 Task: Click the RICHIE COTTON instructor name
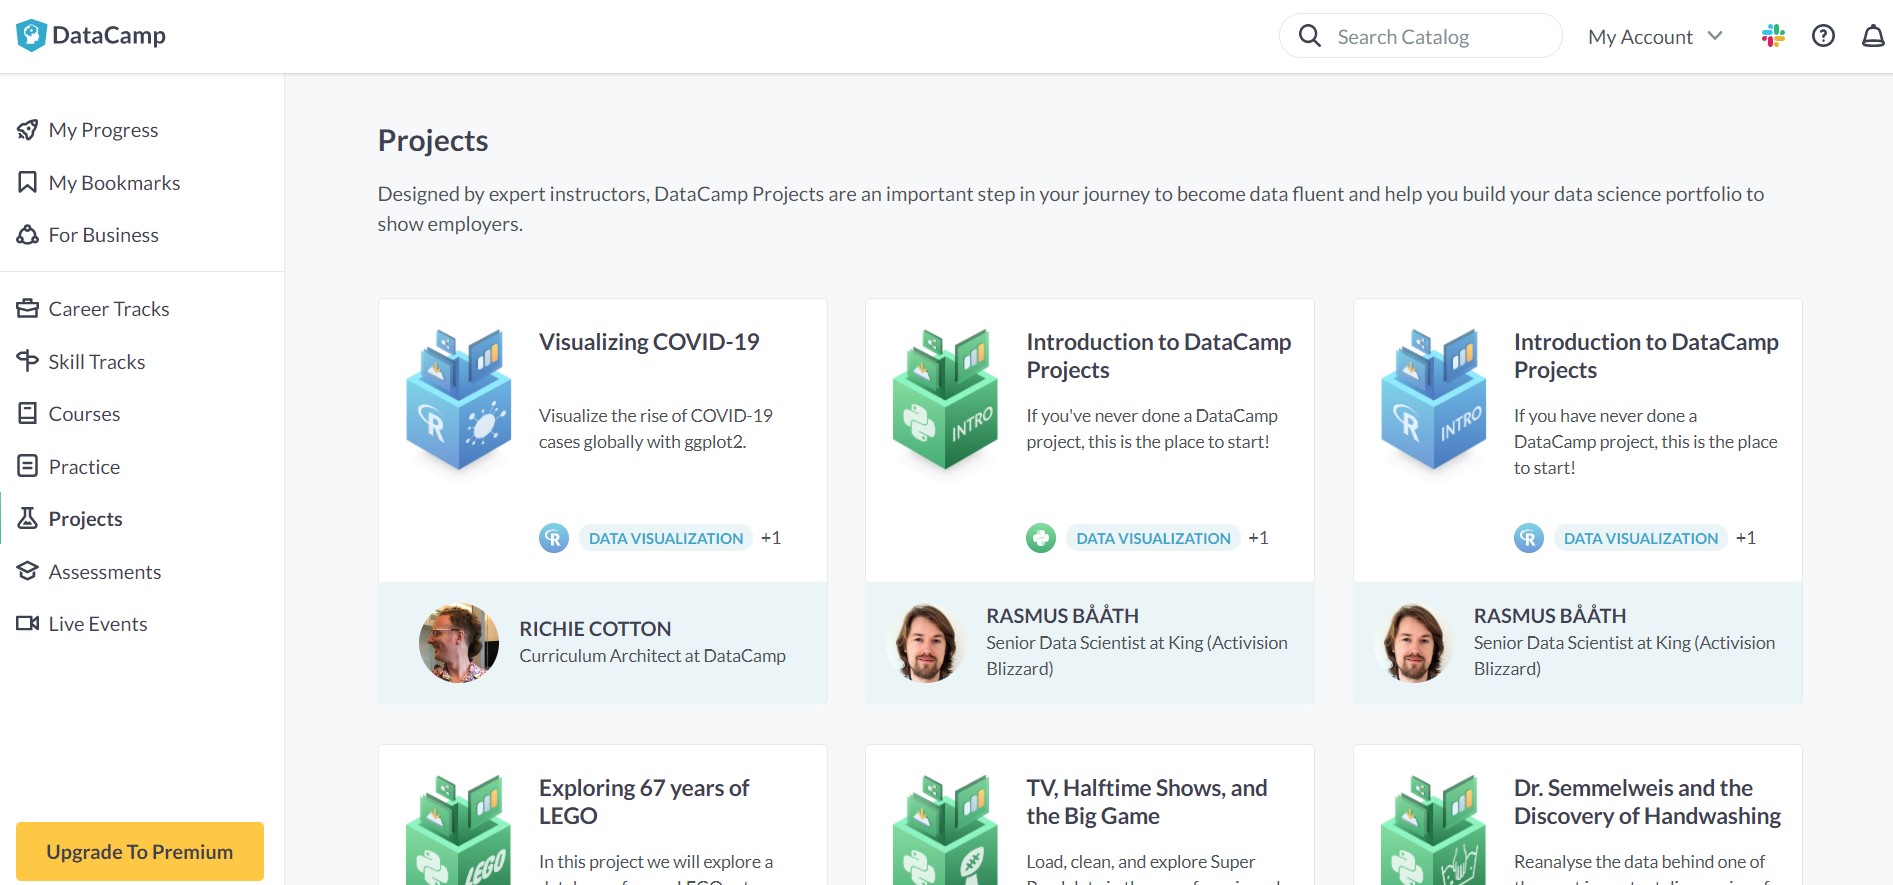tap(595, 629)
